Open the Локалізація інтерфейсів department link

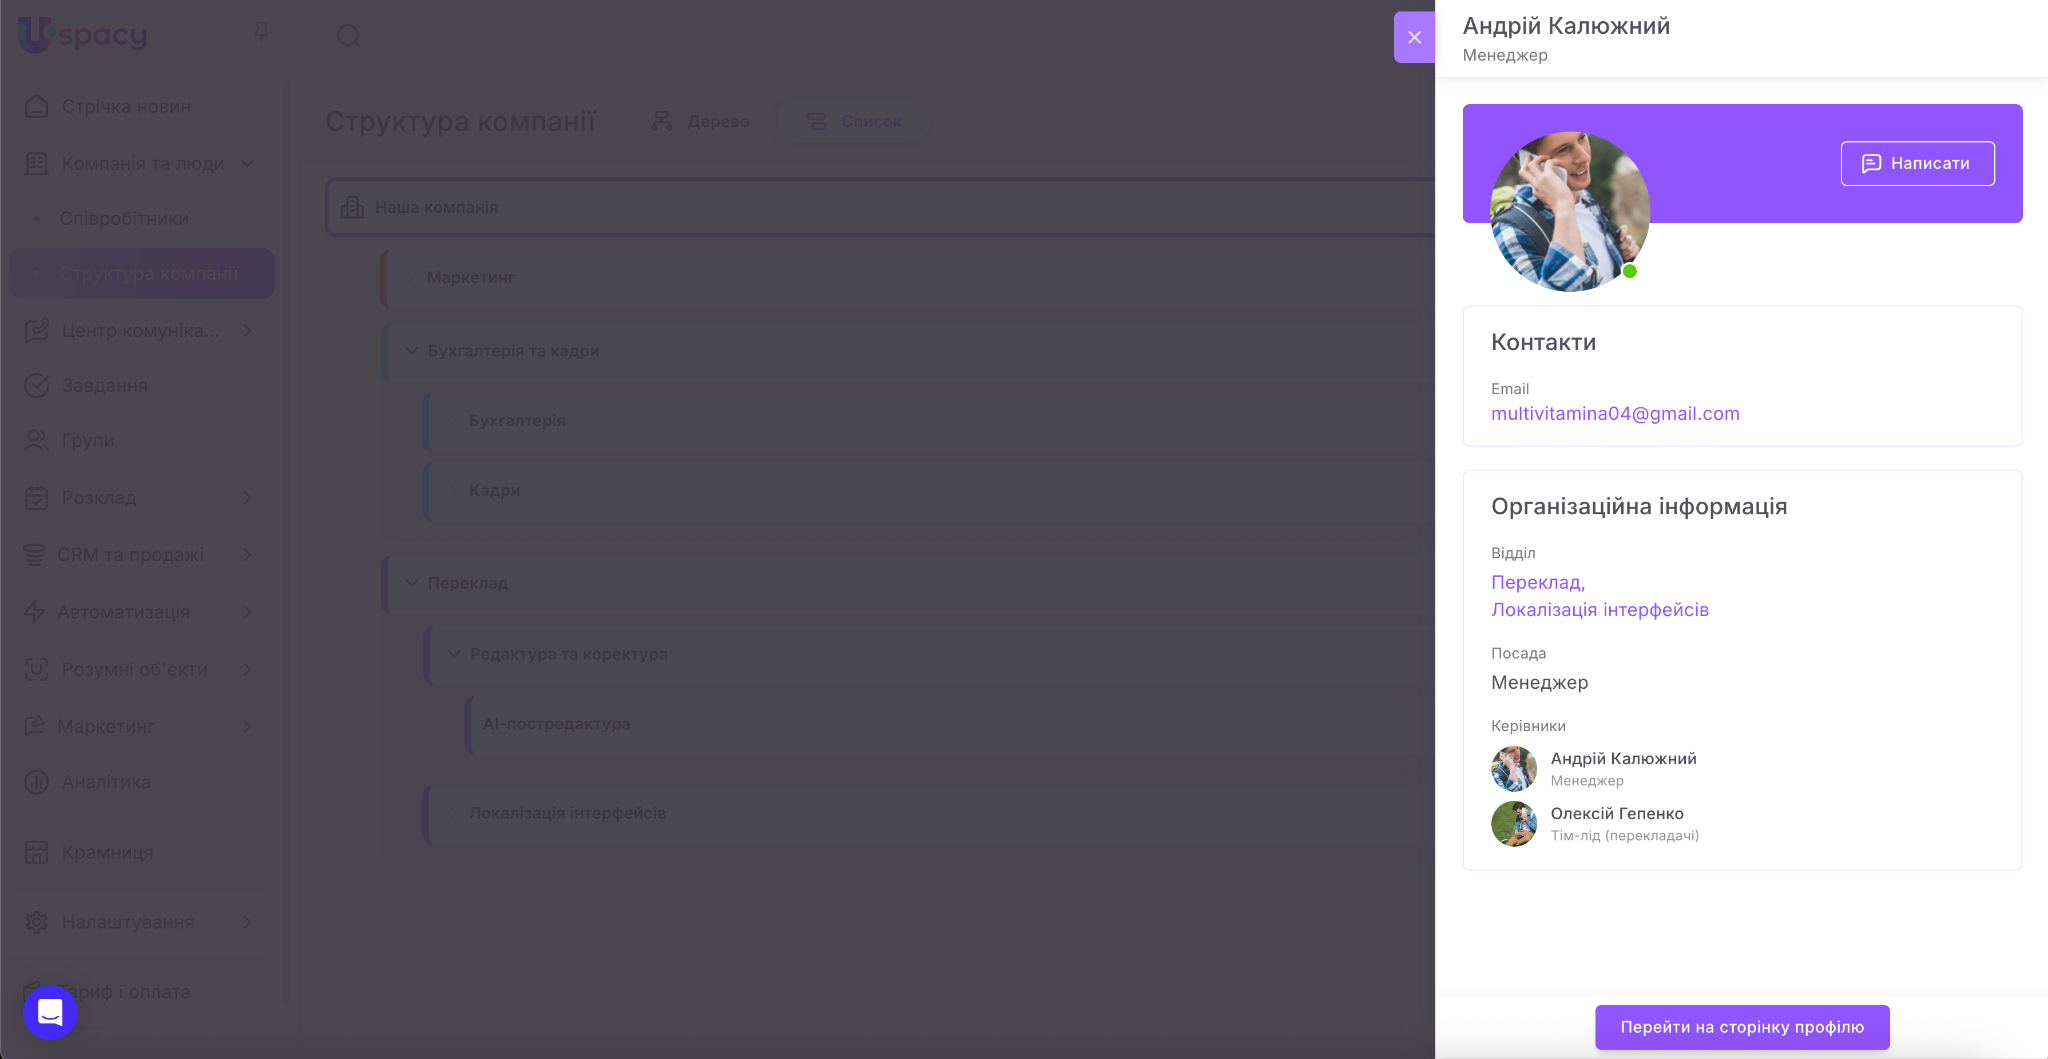tap(1599, 610)
